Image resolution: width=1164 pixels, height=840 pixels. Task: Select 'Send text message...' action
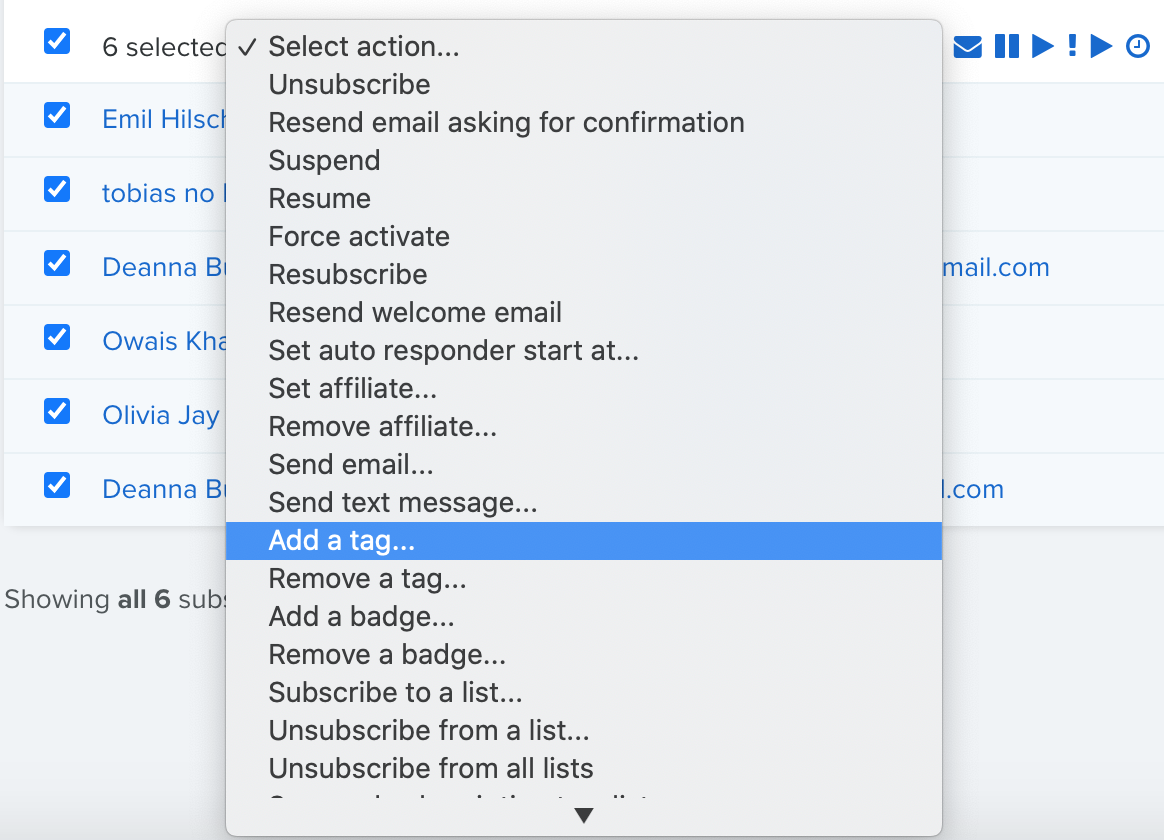pos(583,502)
